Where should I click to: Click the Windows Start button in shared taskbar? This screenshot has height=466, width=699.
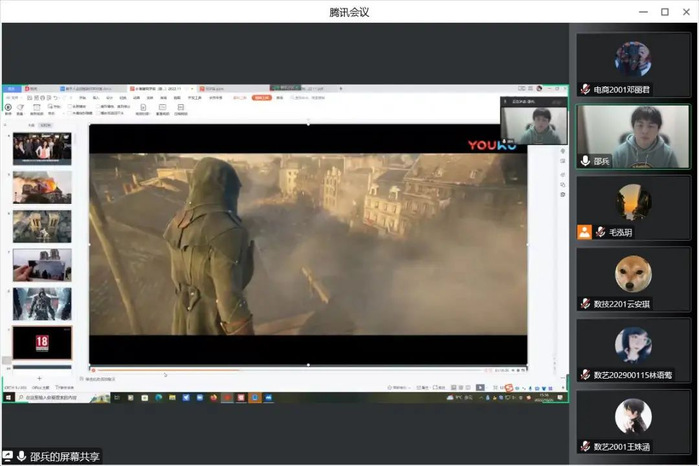pyautogui.click(x=7, y=397)
